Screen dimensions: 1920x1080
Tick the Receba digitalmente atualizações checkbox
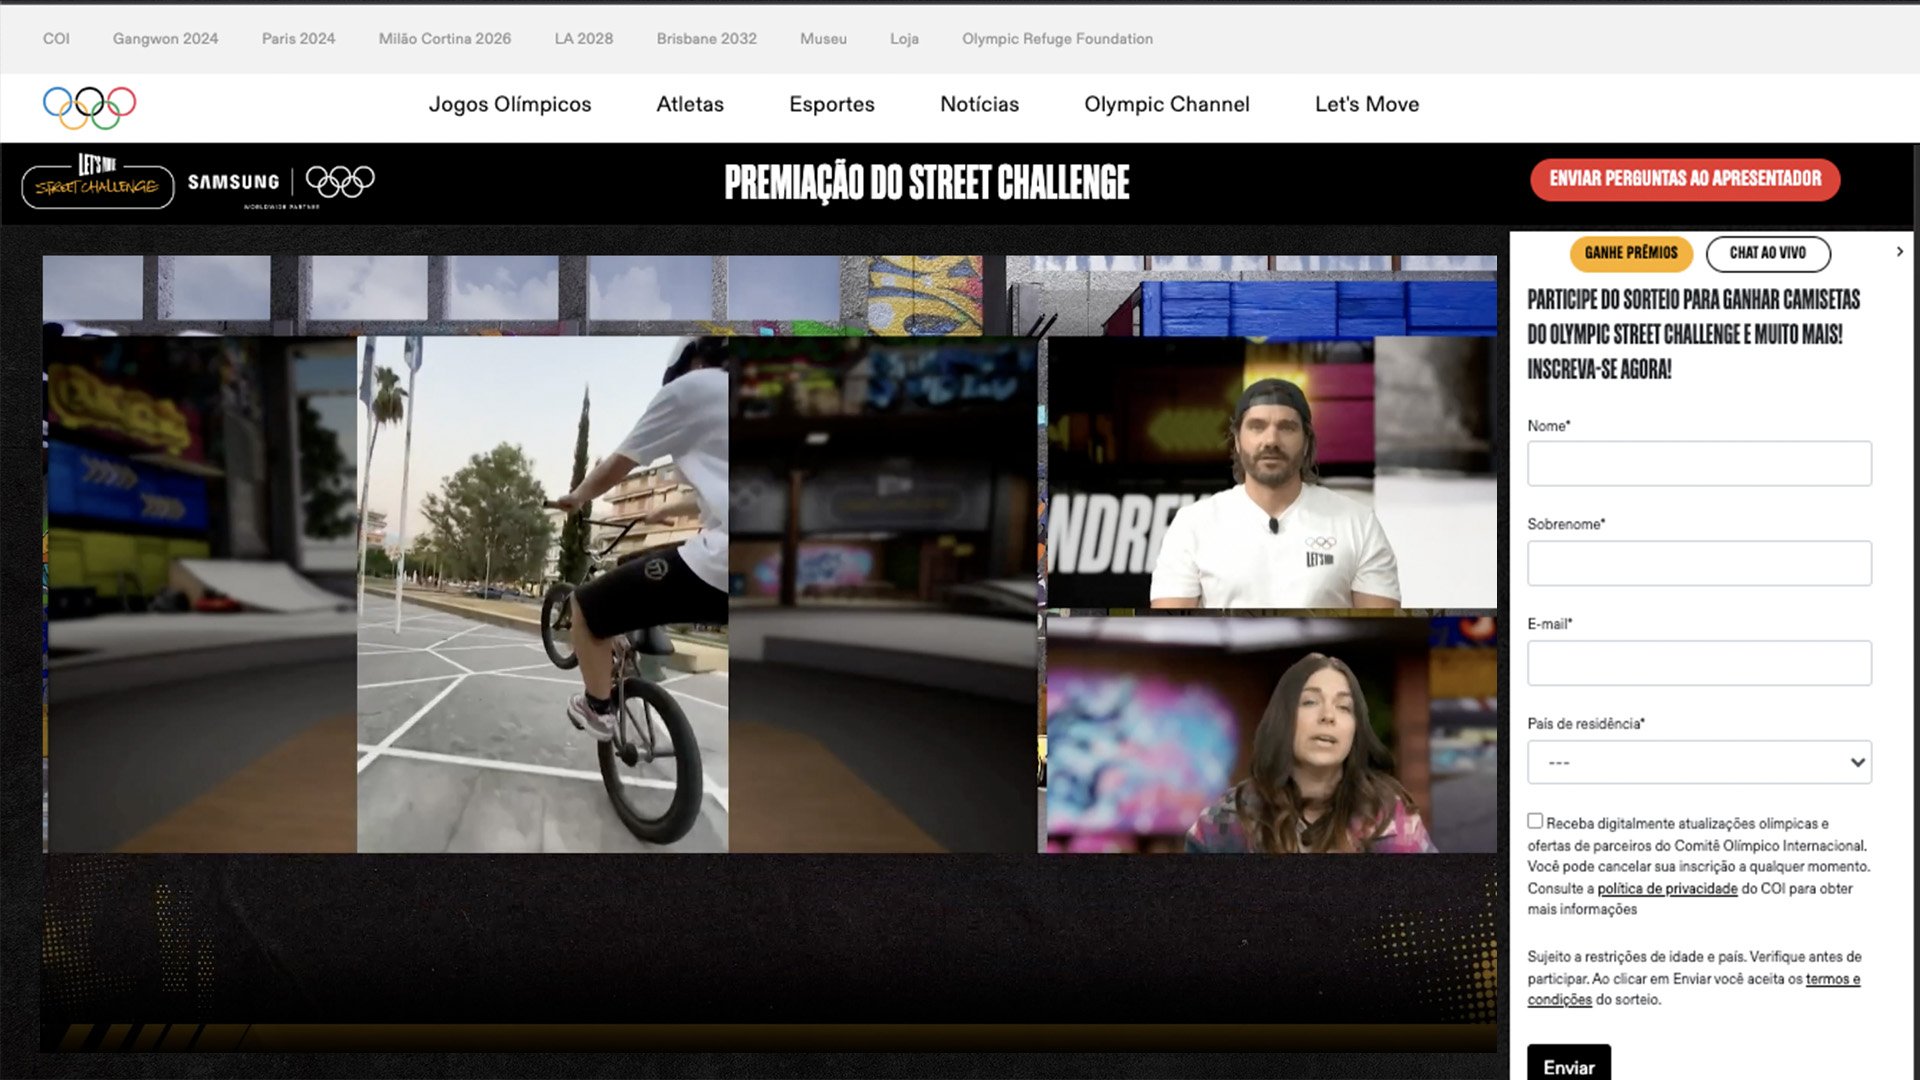(x=1535, y=821)
